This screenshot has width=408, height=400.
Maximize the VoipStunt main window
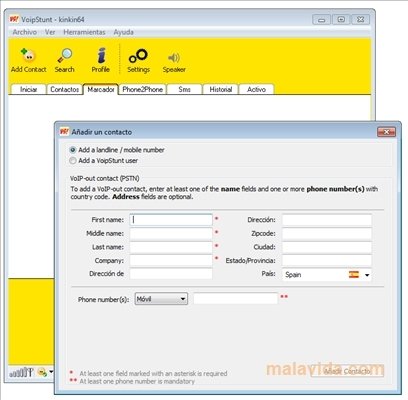click(x=341, y=20)
